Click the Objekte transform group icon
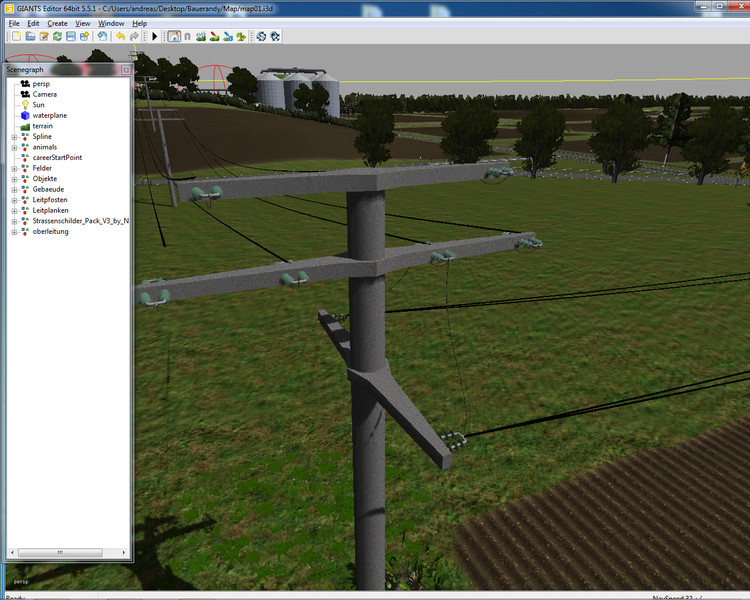 tap(25, 178)
